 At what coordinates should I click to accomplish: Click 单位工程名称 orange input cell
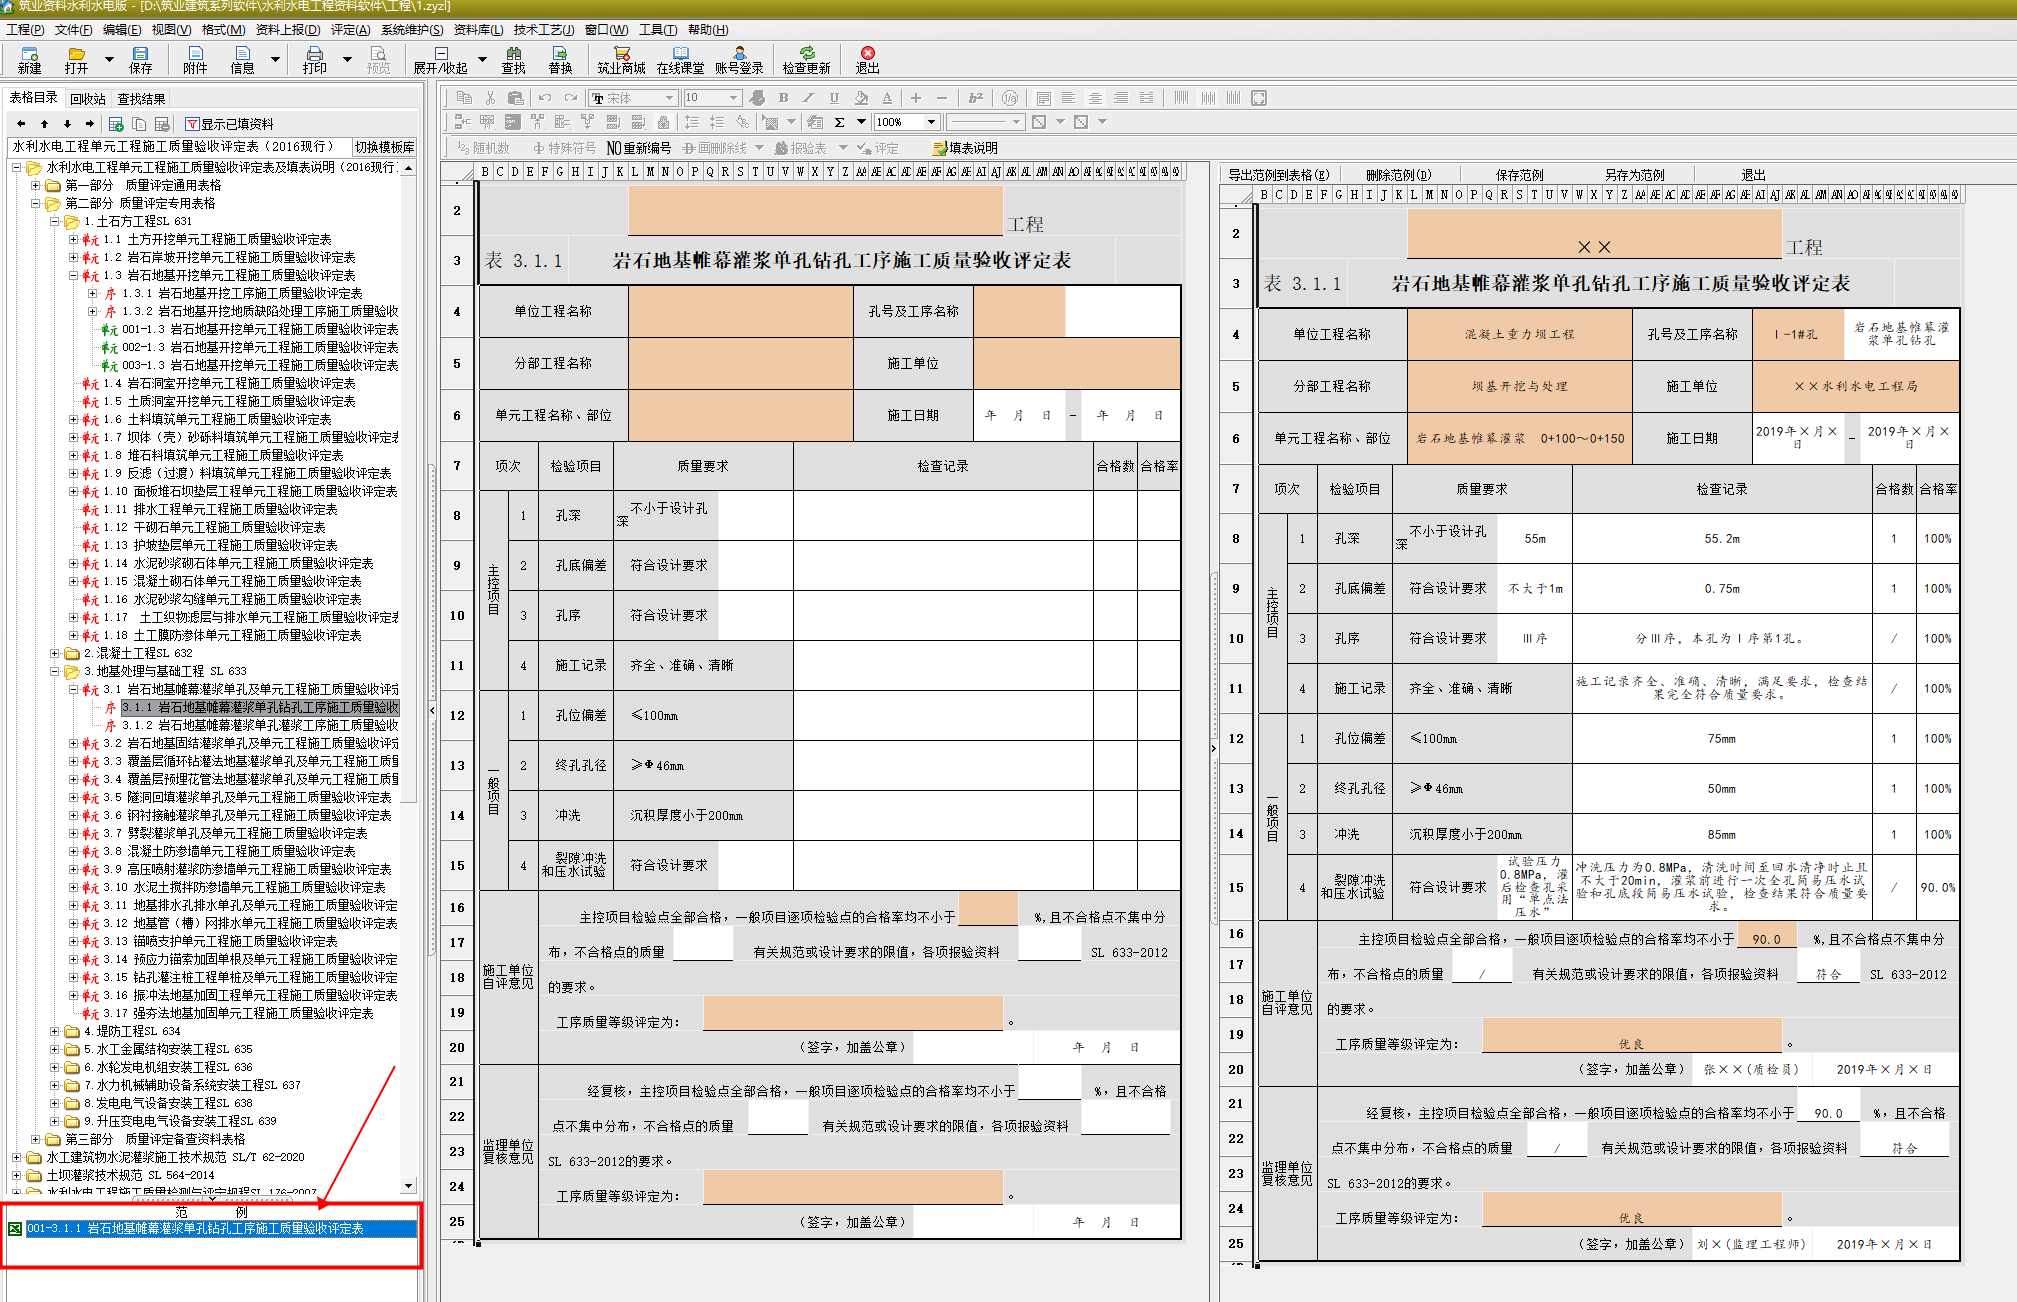pos(741,311)
